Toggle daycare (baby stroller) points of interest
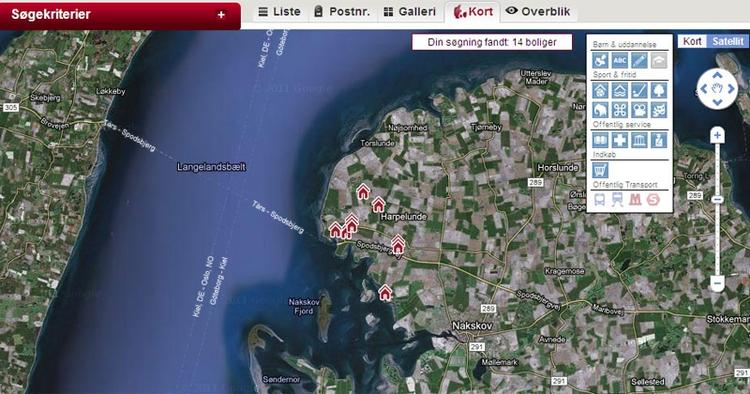Screen dimensions: 750x394 coord(600,61)
